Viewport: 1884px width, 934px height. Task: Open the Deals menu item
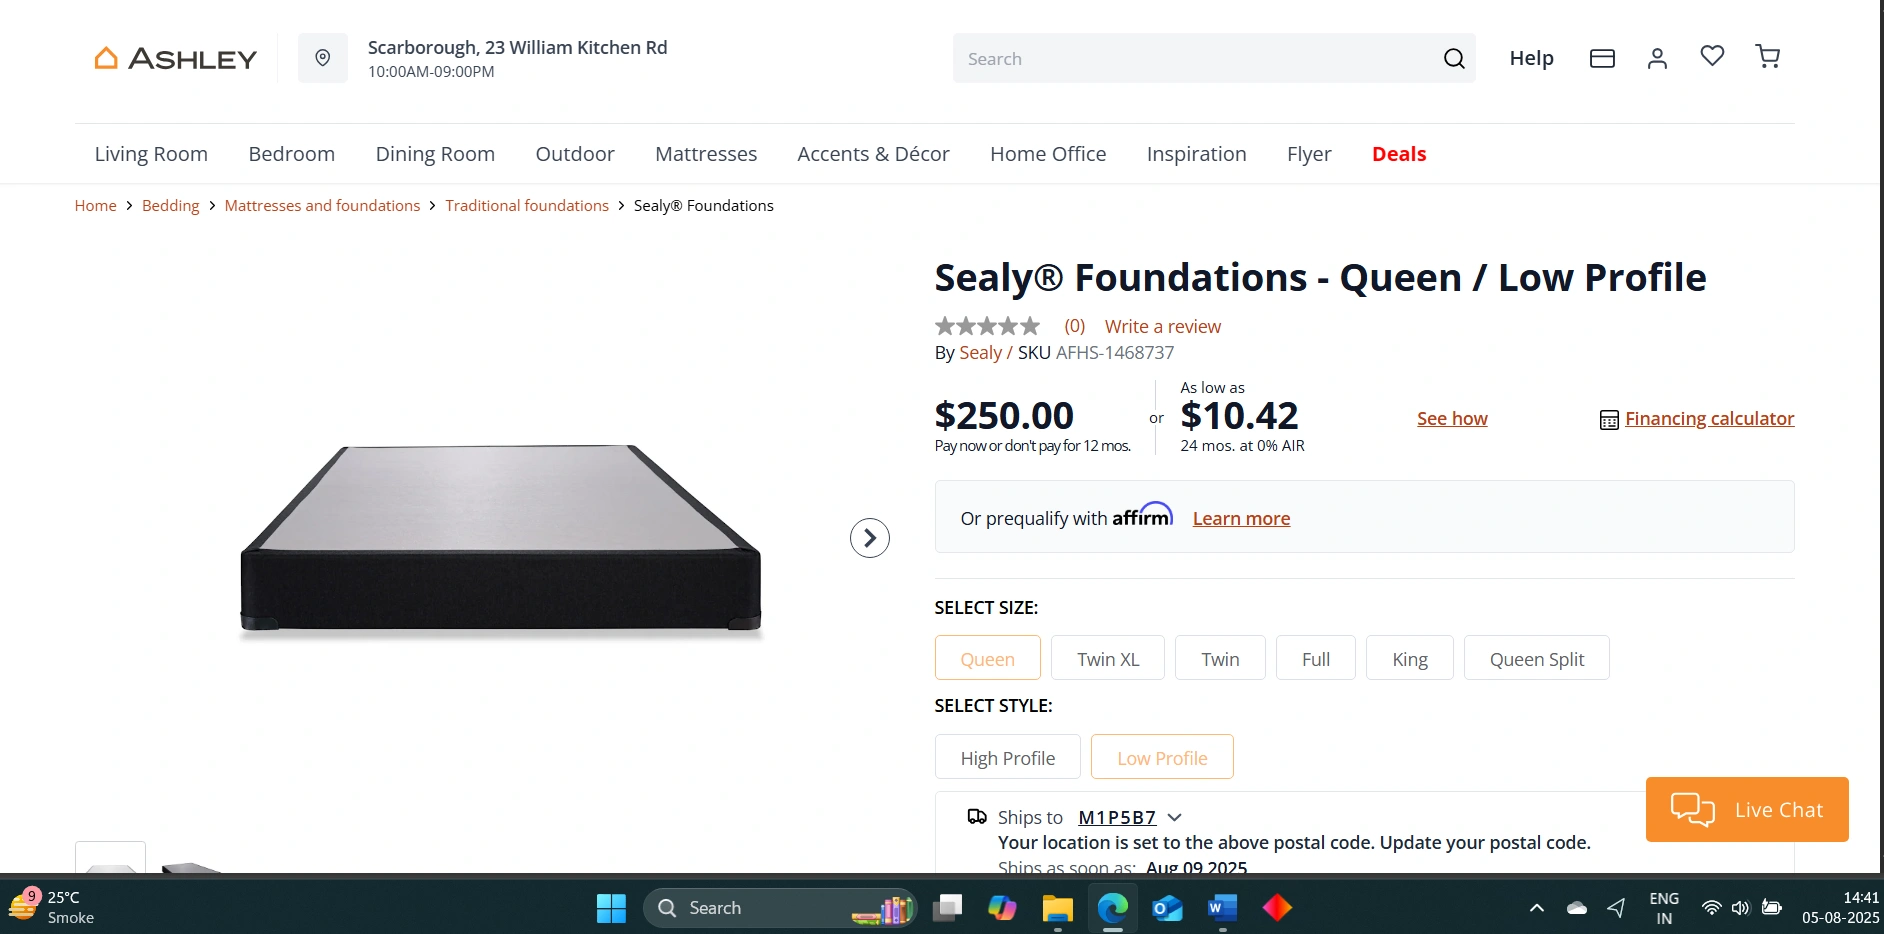(1399, 154)
